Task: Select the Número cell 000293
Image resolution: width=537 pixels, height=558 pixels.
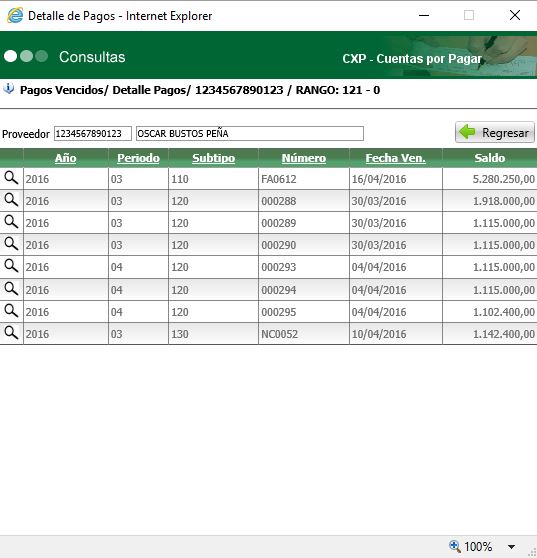Action: [279, 267]
